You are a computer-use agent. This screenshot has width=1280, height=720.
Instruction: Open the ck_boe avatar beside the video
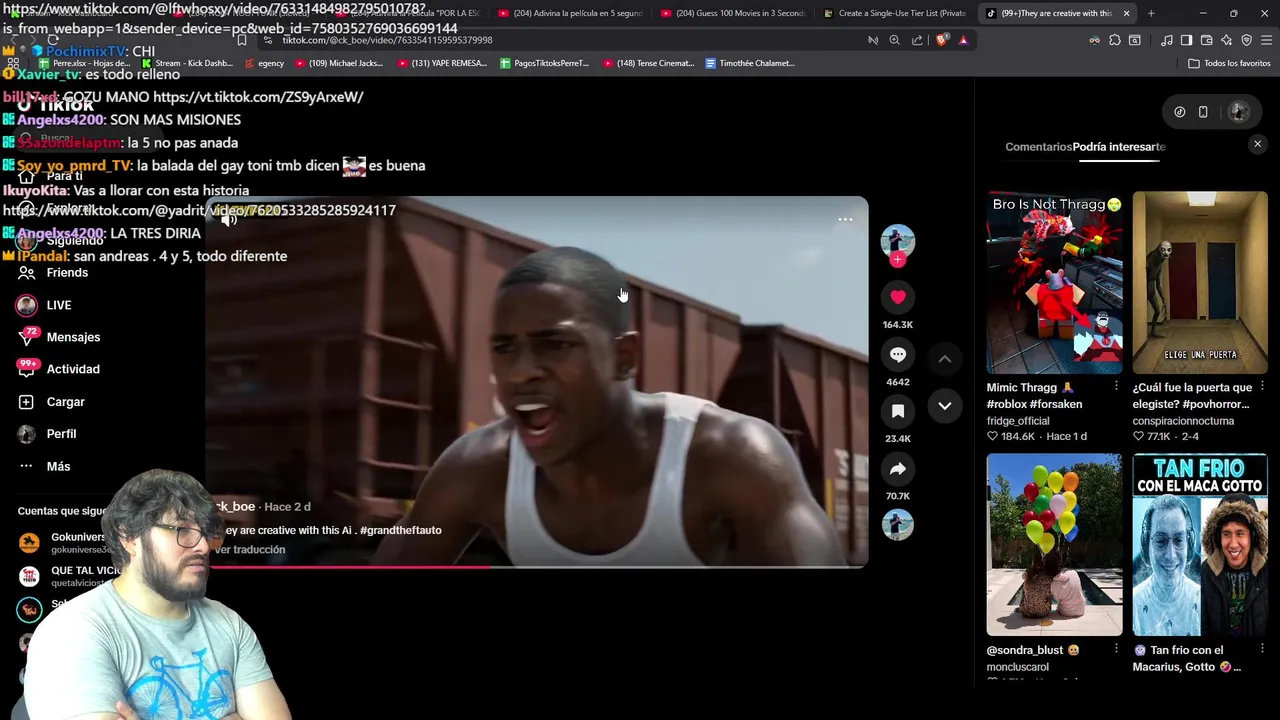click(x=898, y=240)
